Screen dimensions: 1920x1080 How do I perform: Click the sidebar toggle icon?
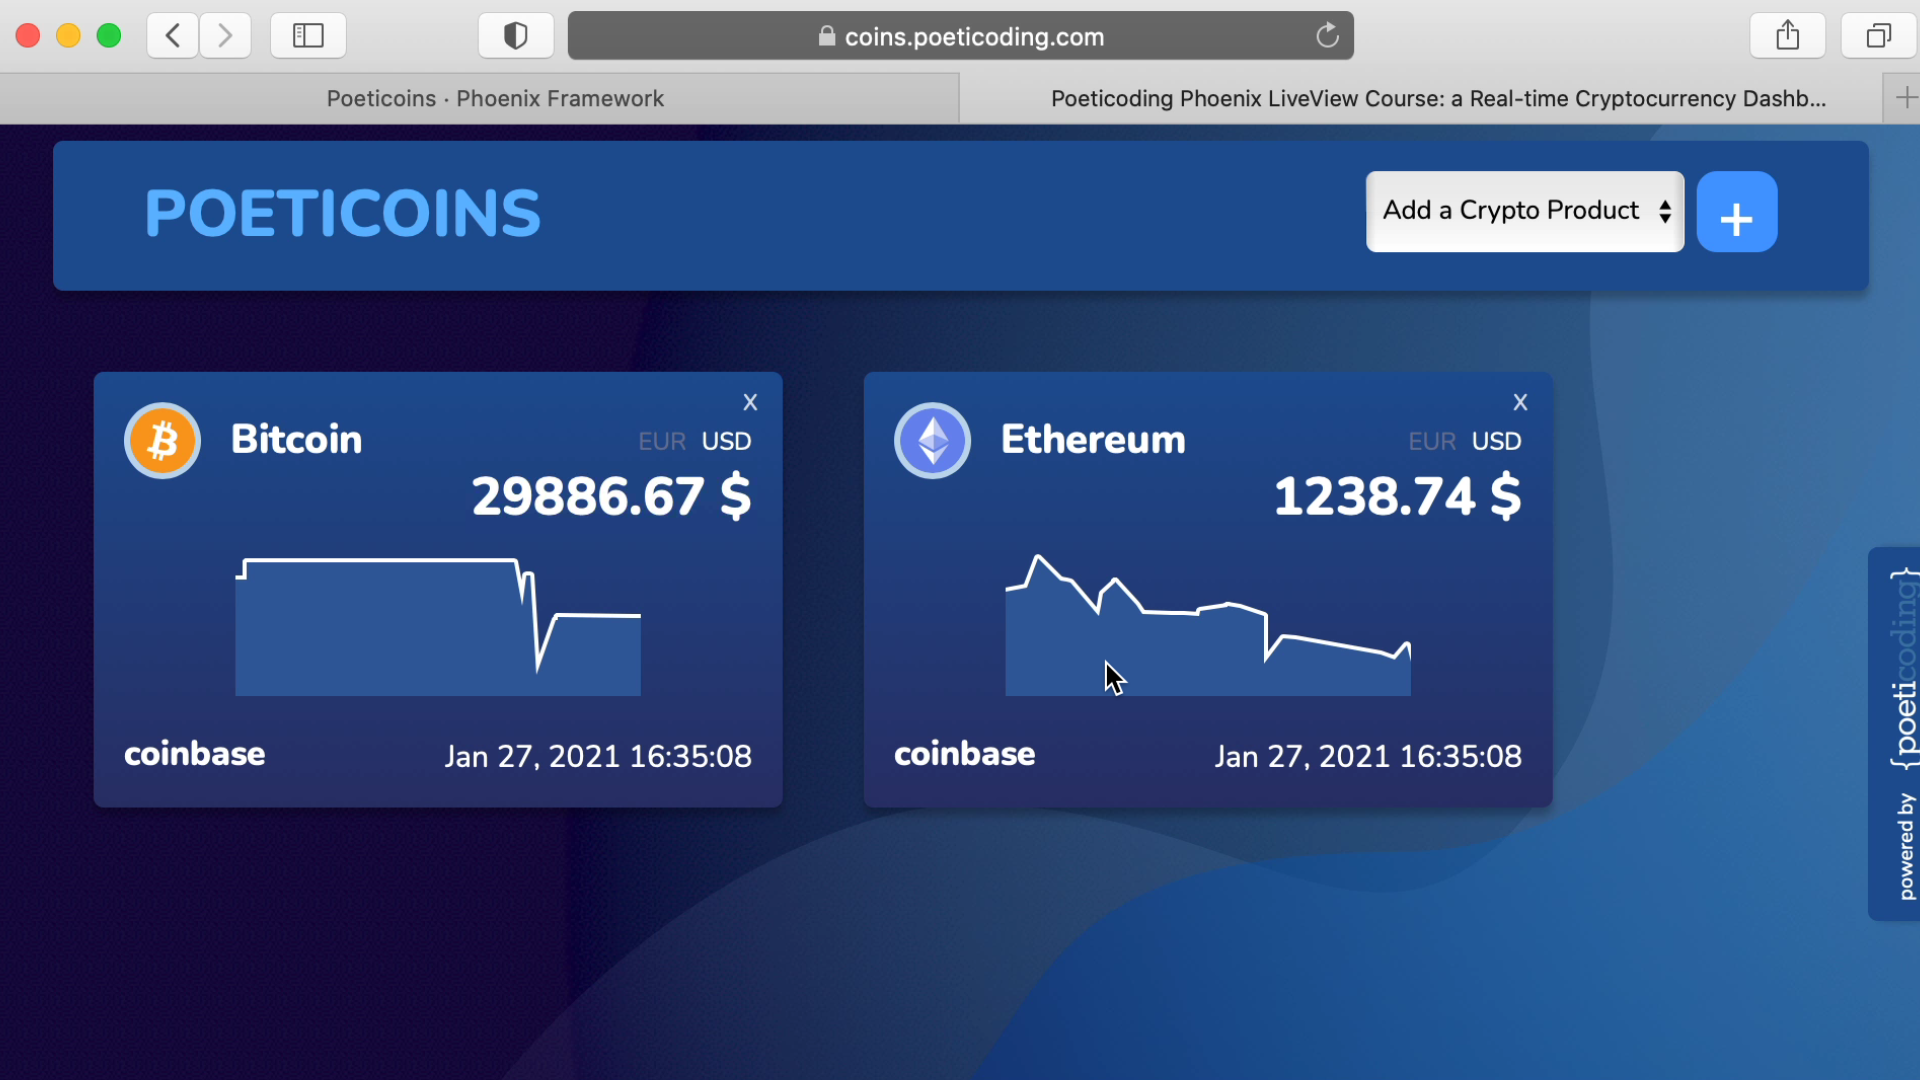tap(307, 35)
